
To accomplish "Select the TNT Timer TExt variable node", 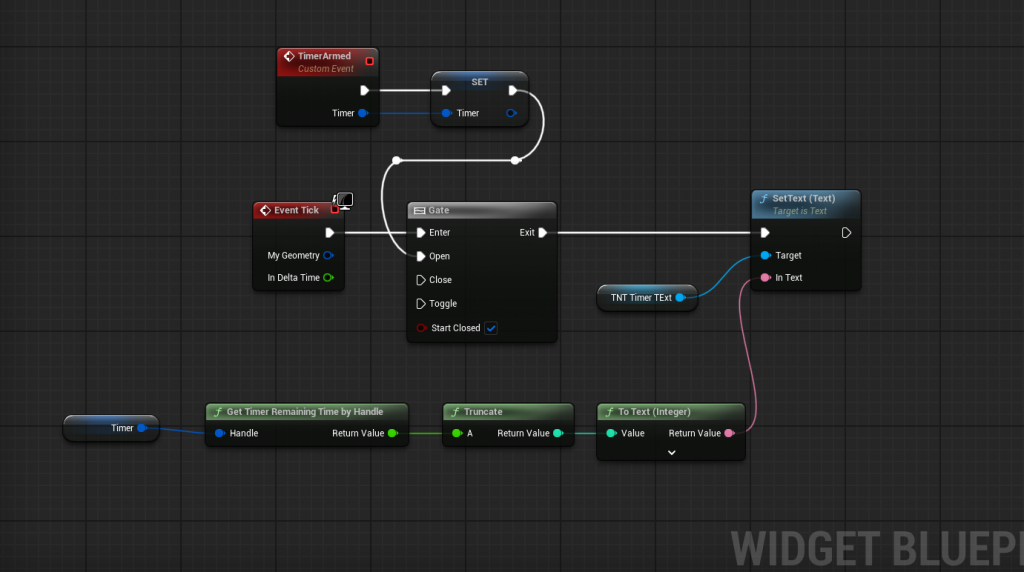I will tap(640, 298).
